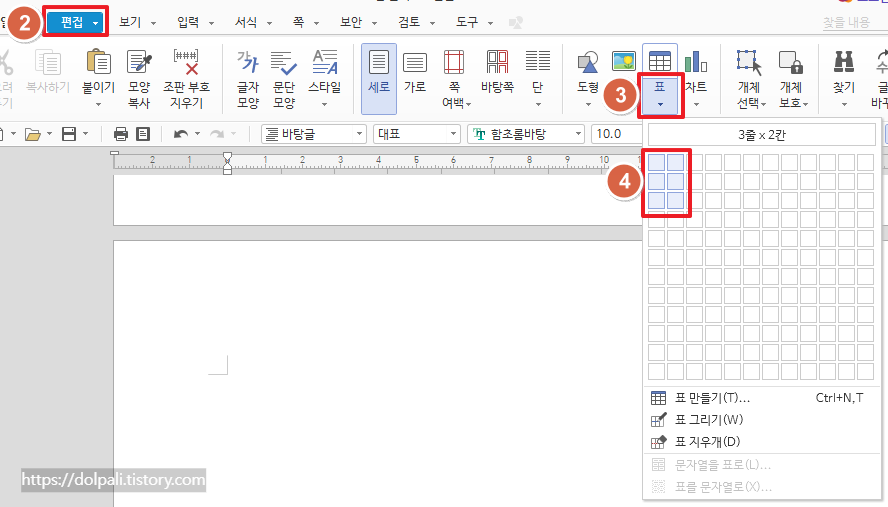Expand the open-file dropdown arrow
Screen dimensions: 888x507
(49, 134)
